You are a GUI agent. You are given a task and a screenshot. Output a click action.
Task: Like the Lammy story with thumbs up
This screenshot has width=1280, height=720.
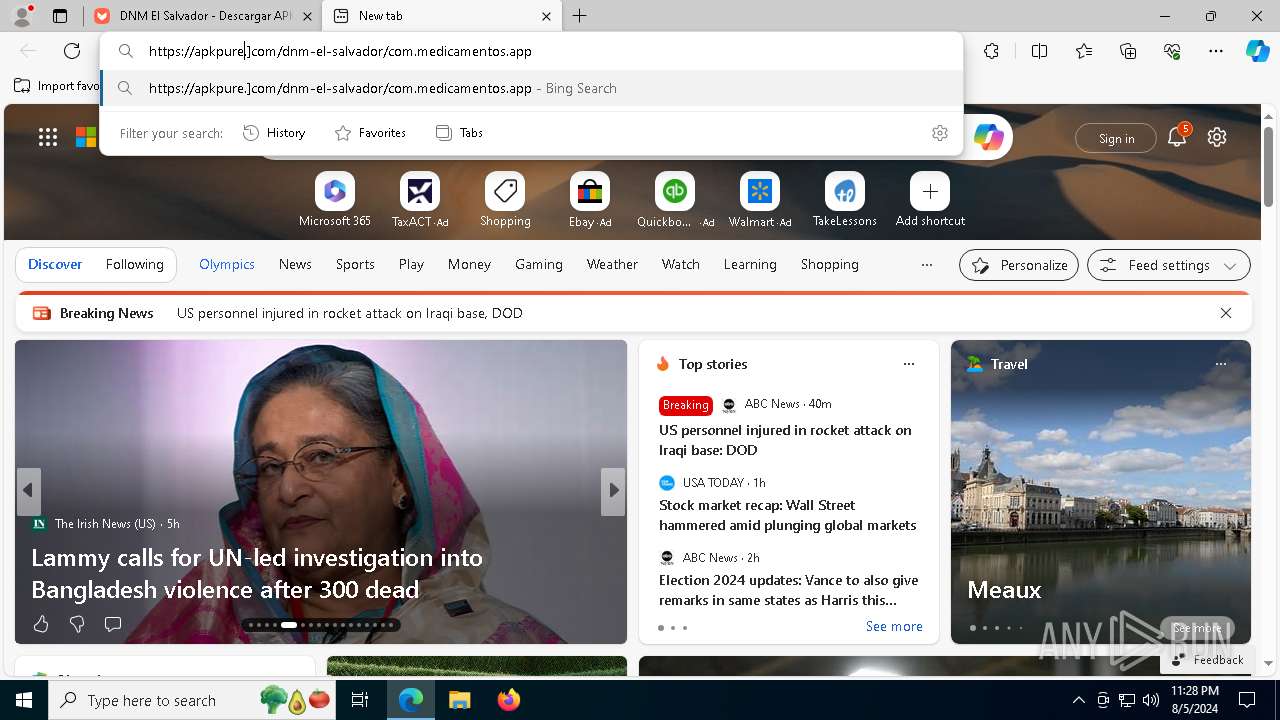pos(41,624)
